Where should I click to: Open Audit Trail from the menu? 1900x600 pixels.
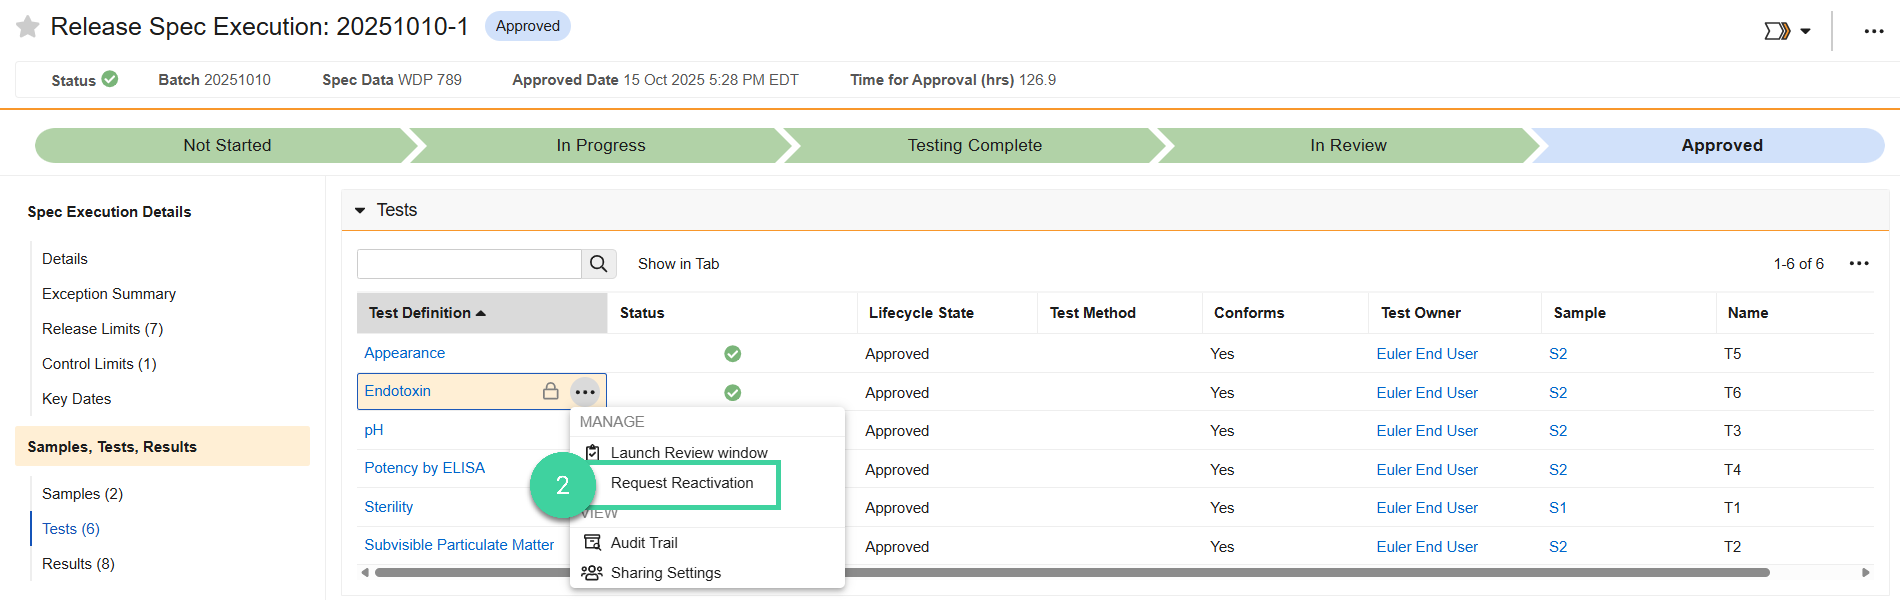[x=644, y=543]
